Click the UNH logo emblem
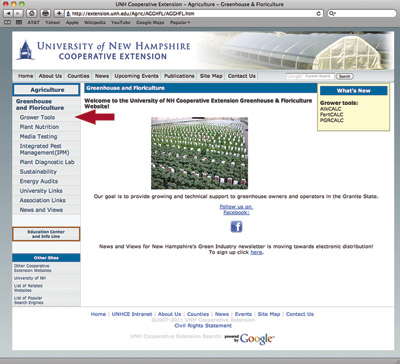The height and width of the screenshot is (364, 400). point(25,50)
